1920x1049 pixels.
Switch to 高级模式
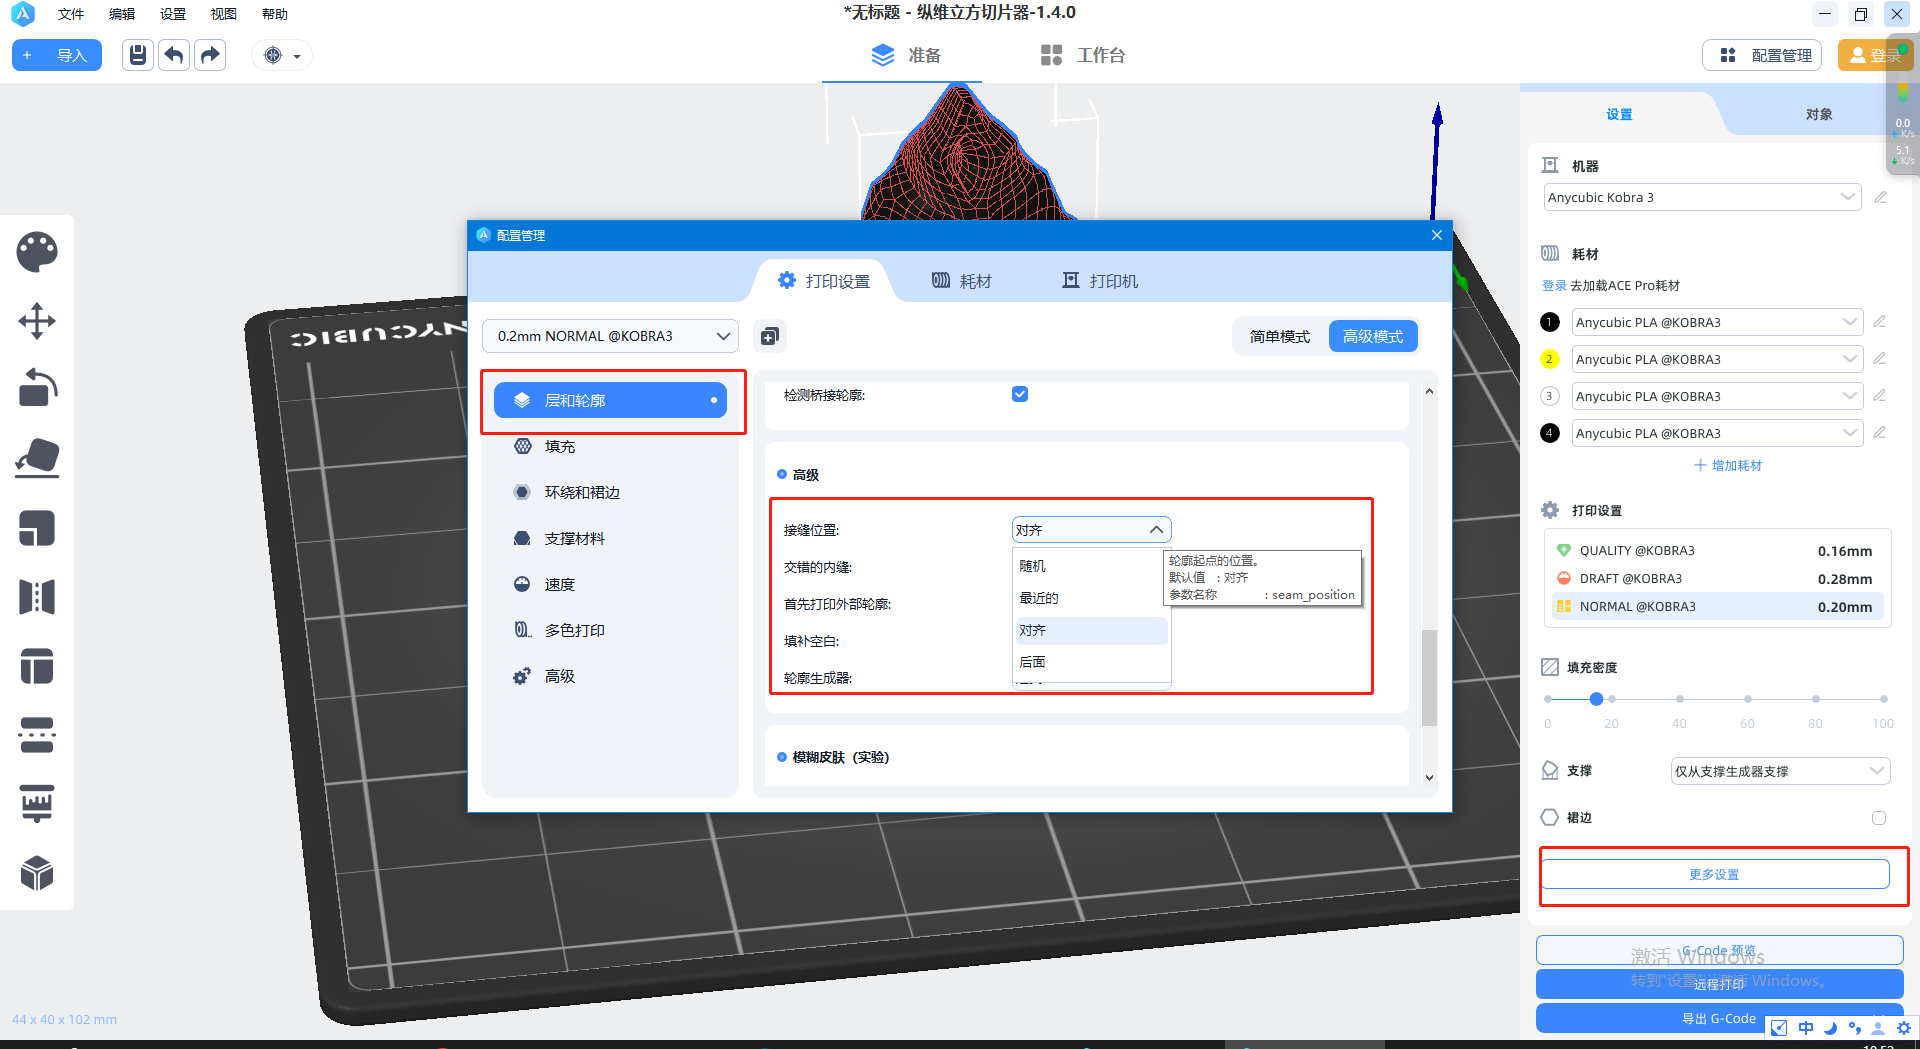tap(1373, 337)
